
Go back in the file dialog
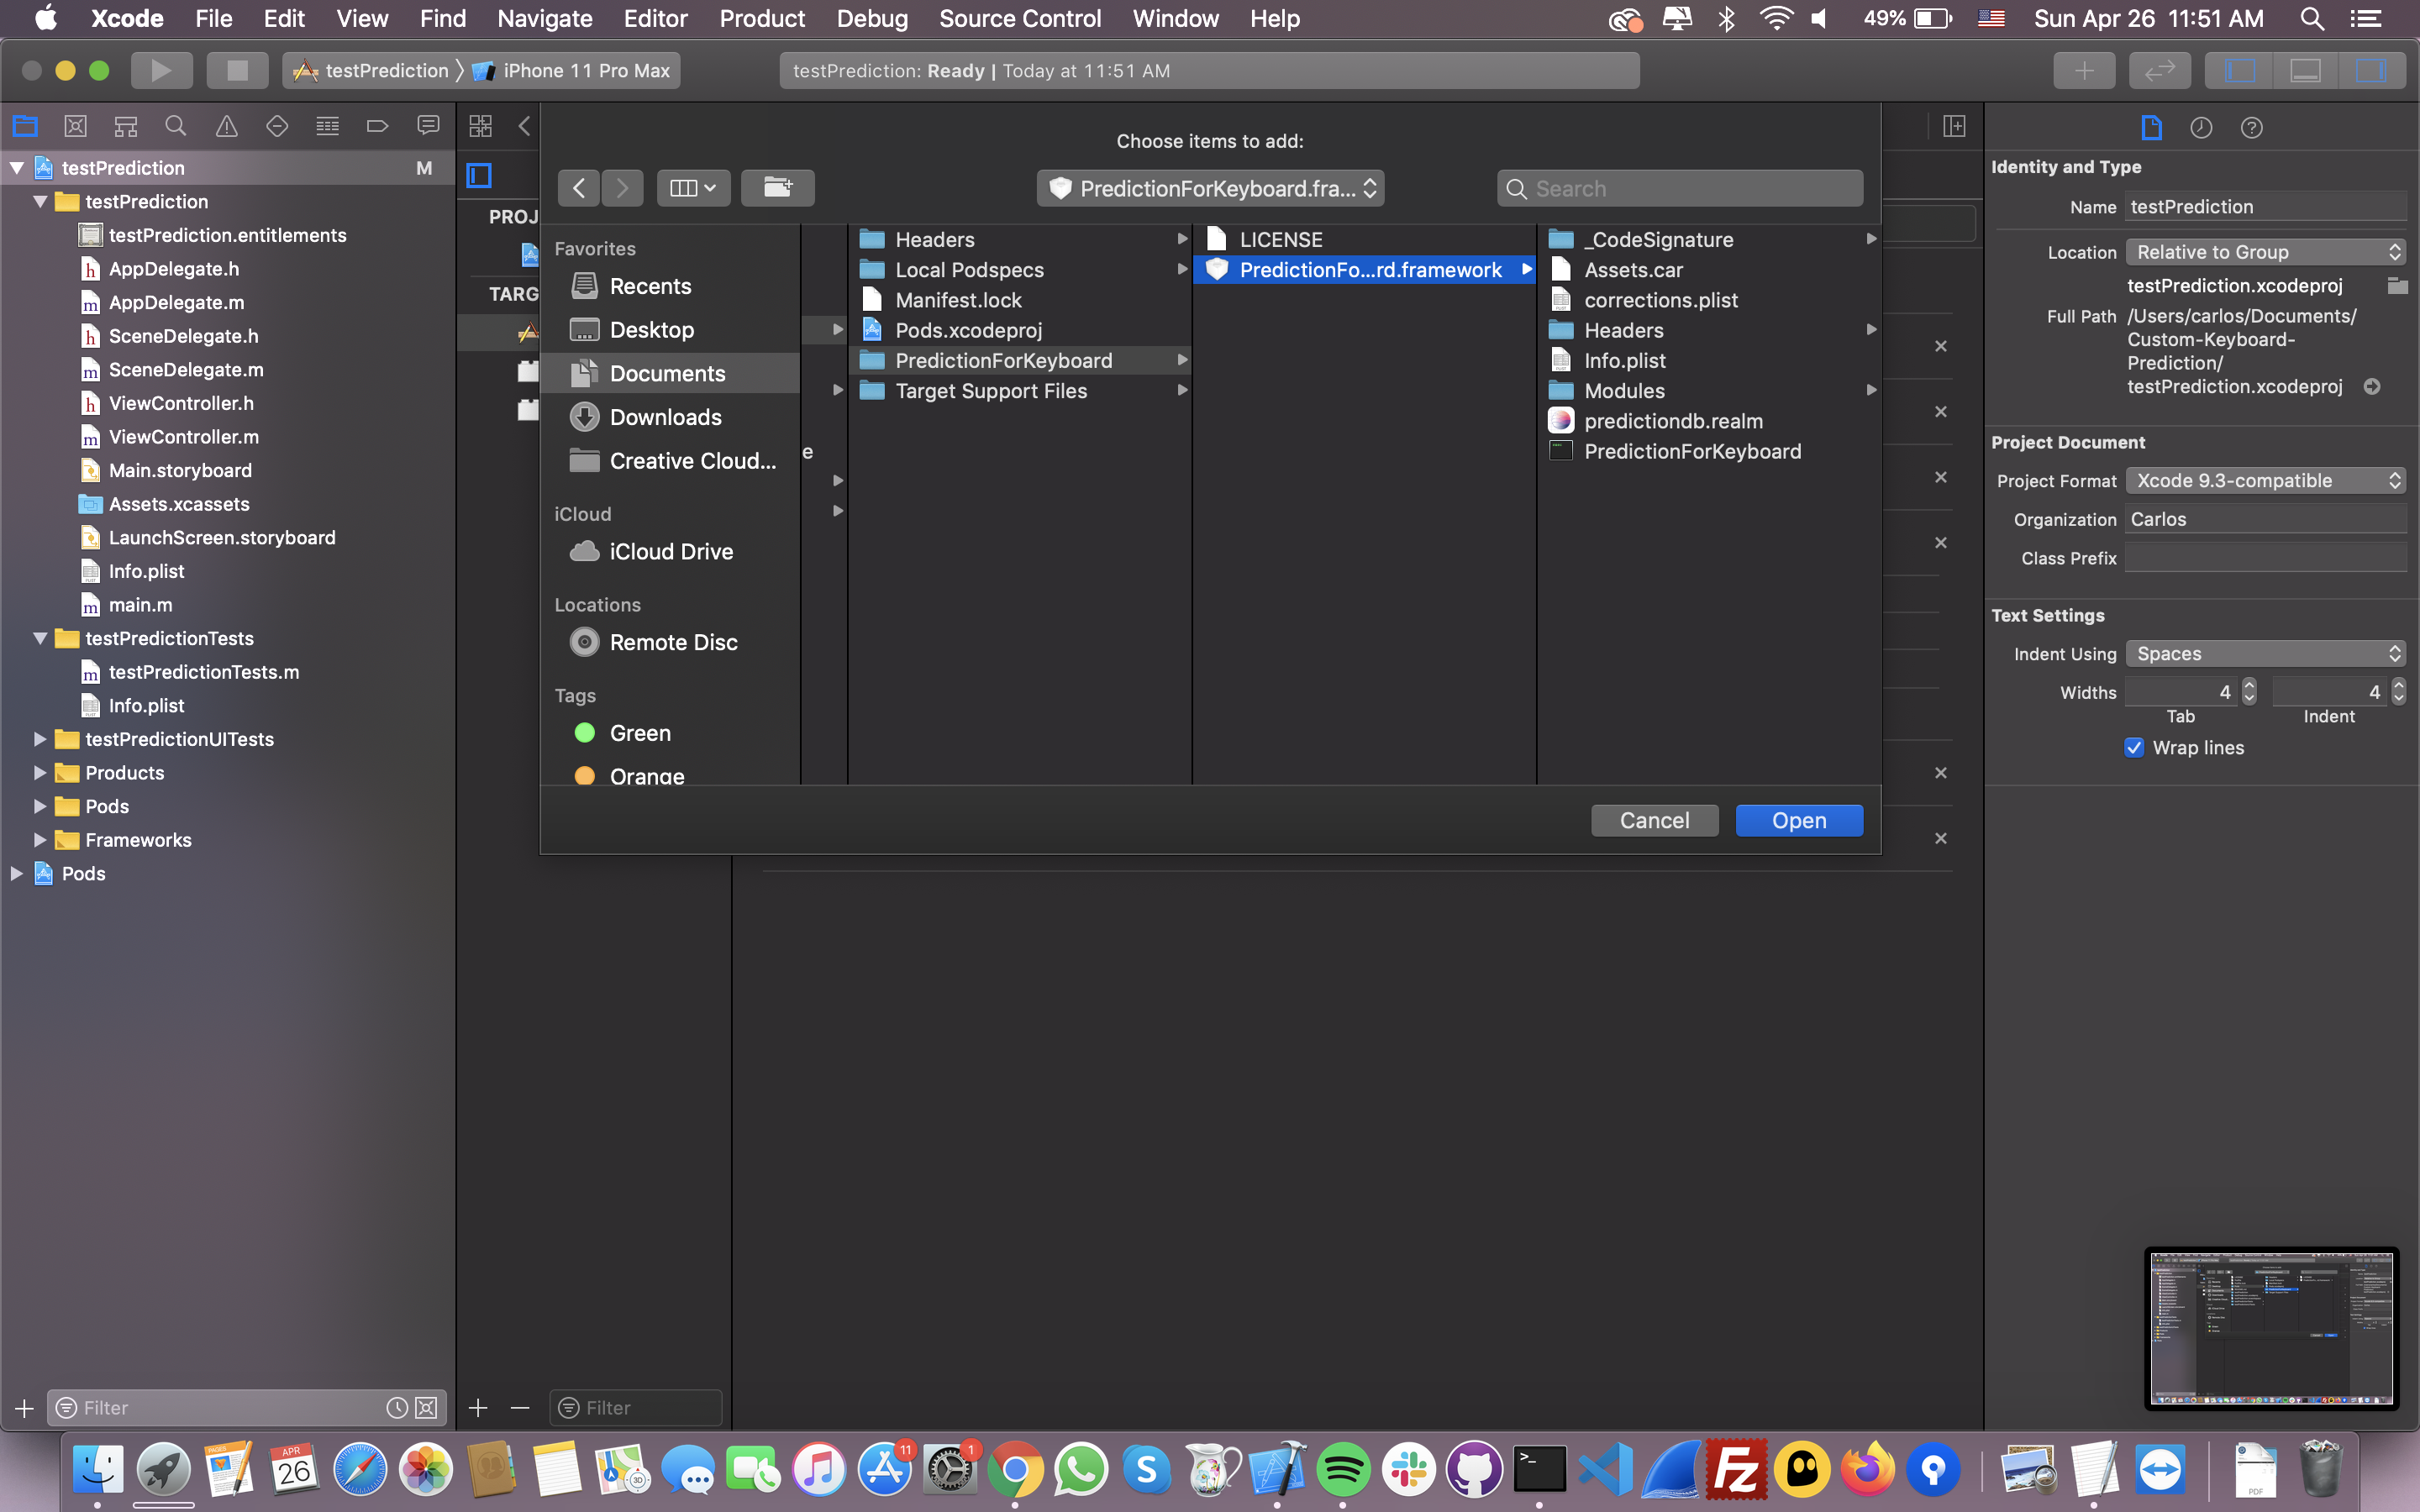(579, 188)
